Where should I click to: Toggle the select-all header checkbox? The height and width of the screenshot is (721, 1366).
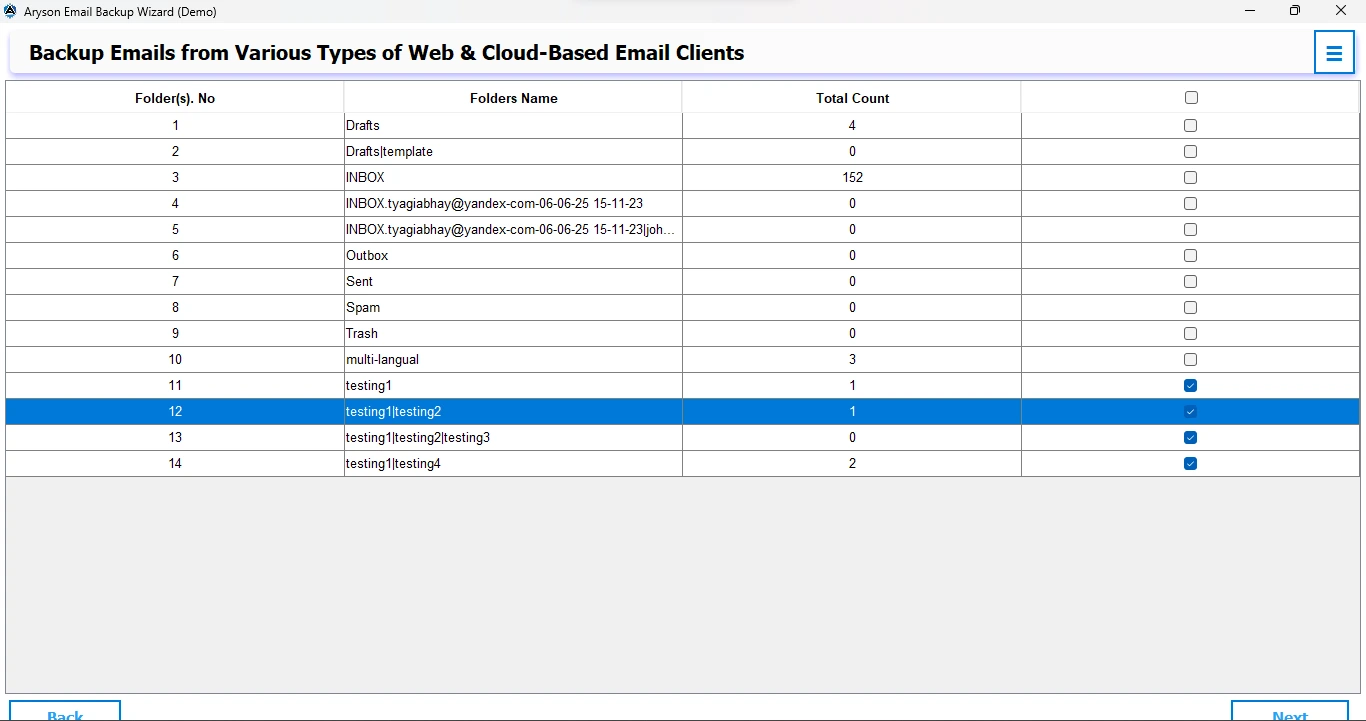pos(1190,98)
